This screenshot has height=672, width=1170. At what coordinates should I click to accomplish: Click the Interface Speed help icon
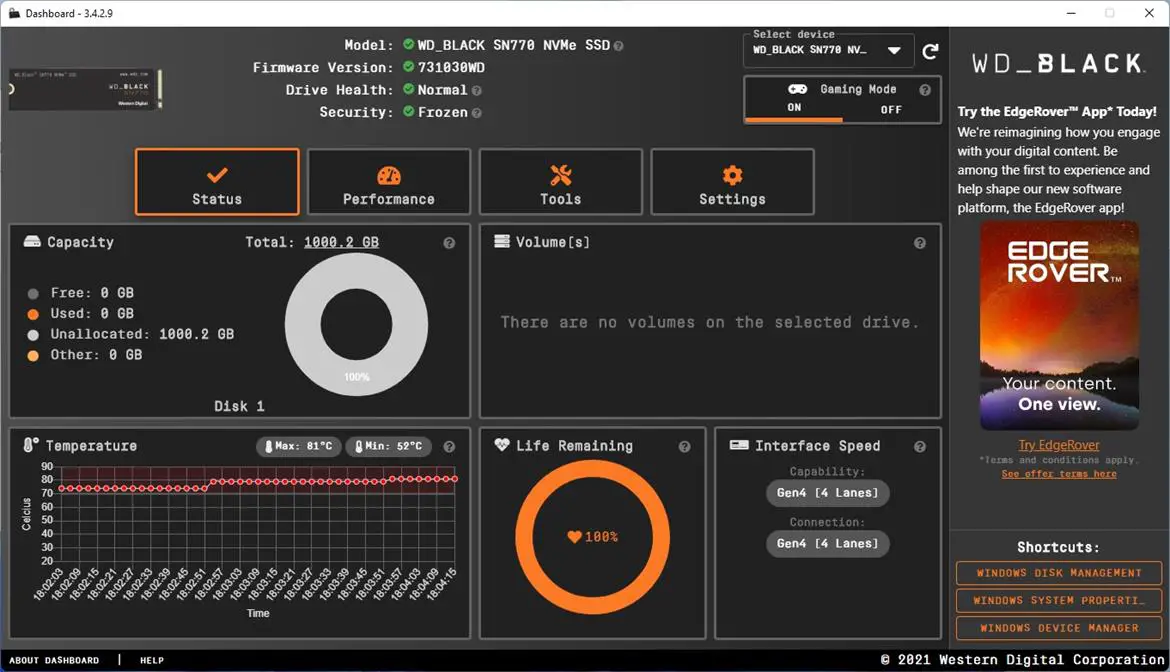(919, 447)
